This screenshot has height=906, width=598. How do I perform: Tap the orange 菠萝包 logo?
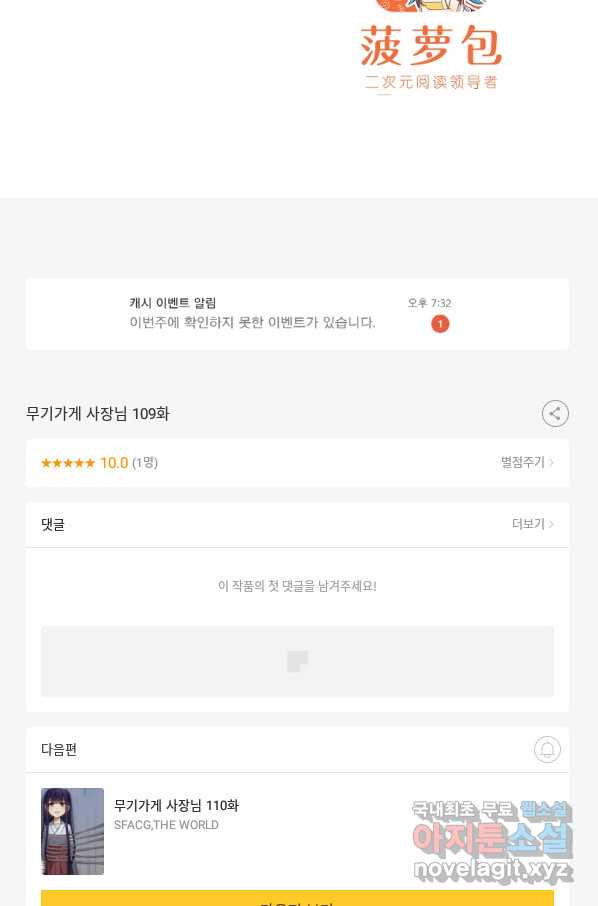pos(430,46)
